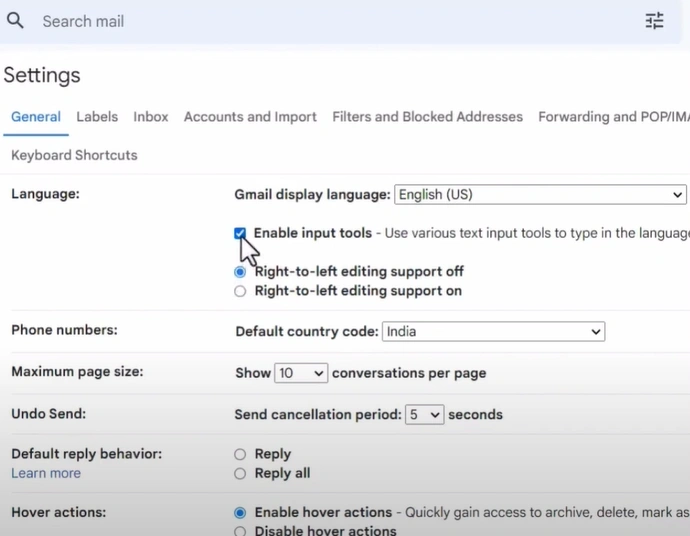Open the Send cancellation period dropdown

(424, 415)
